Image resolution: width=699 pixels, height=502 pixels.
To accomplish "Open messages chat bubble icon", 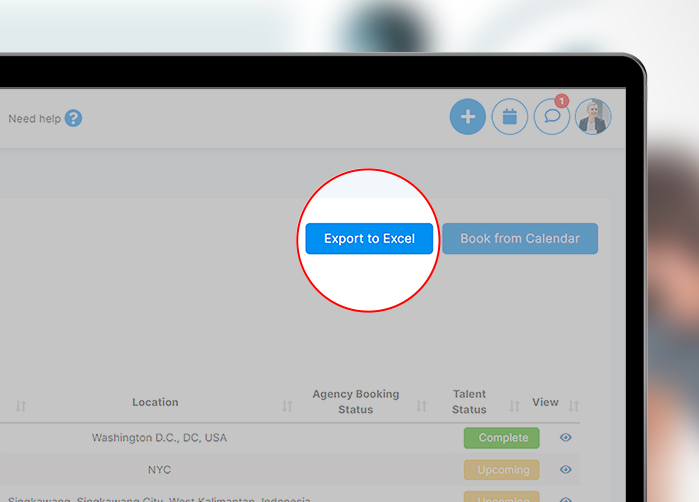I will tap(551, 117).
